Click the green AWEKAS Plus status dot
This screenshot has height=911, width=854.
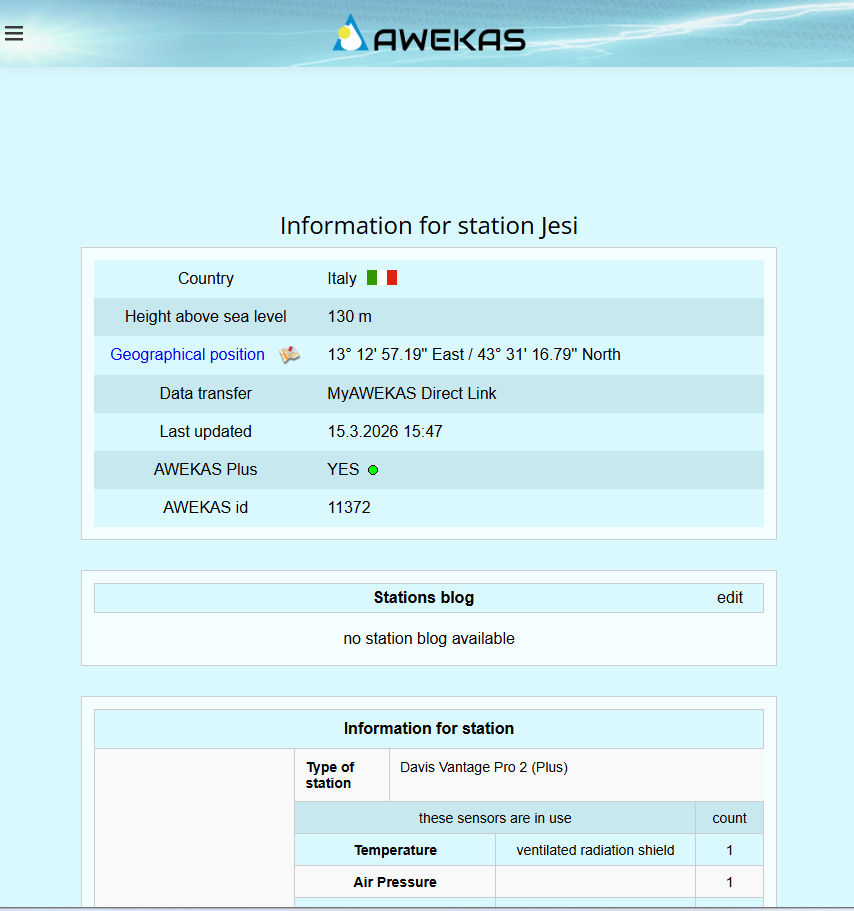pos(373,470)
